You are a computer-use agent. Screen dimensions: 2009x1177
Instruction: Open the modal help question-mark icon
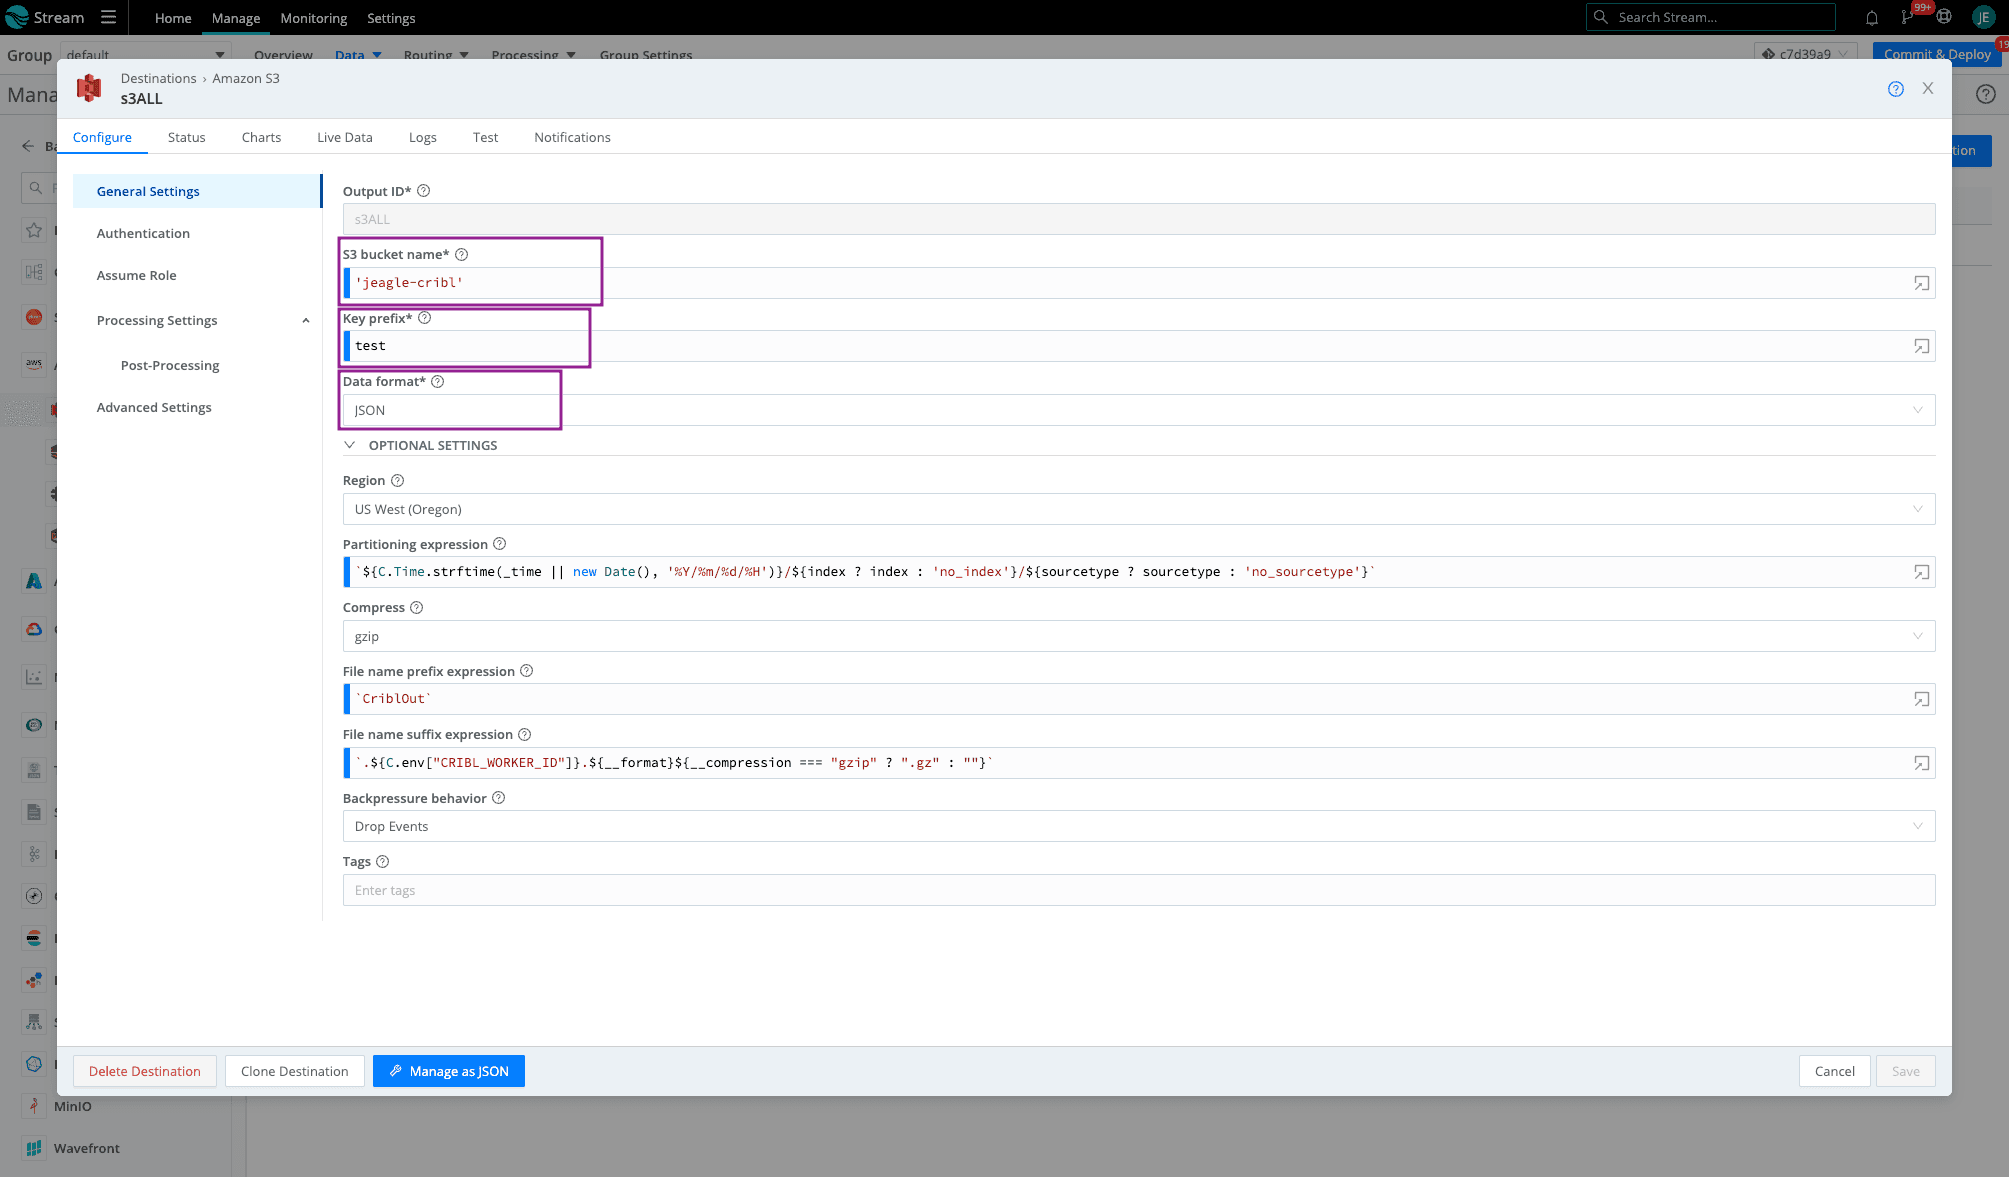pyautogui.click(x=1895, y=89)
